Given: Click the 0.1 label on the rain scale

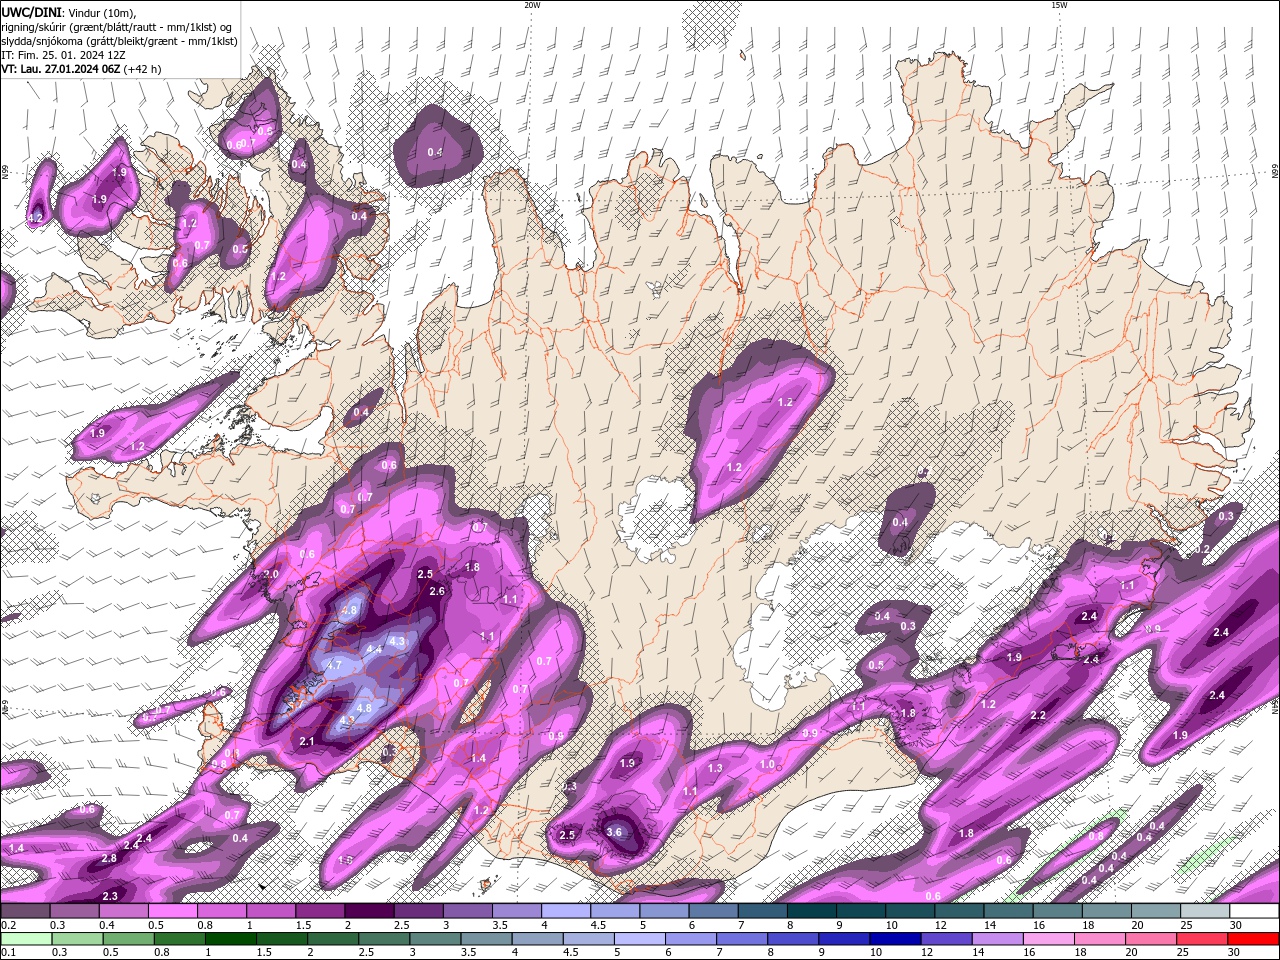Looking at the screenshot, I should point(7,953).
